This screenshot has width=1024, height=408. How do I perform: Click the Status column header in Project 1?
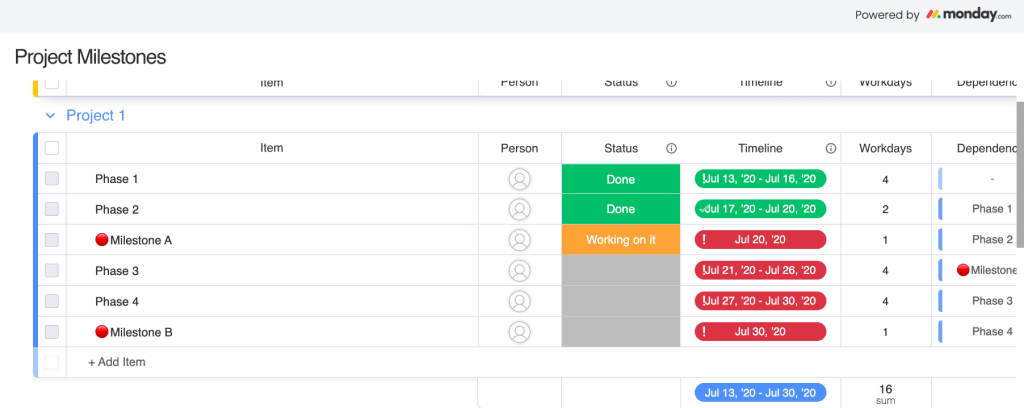[x=620, y=148]
